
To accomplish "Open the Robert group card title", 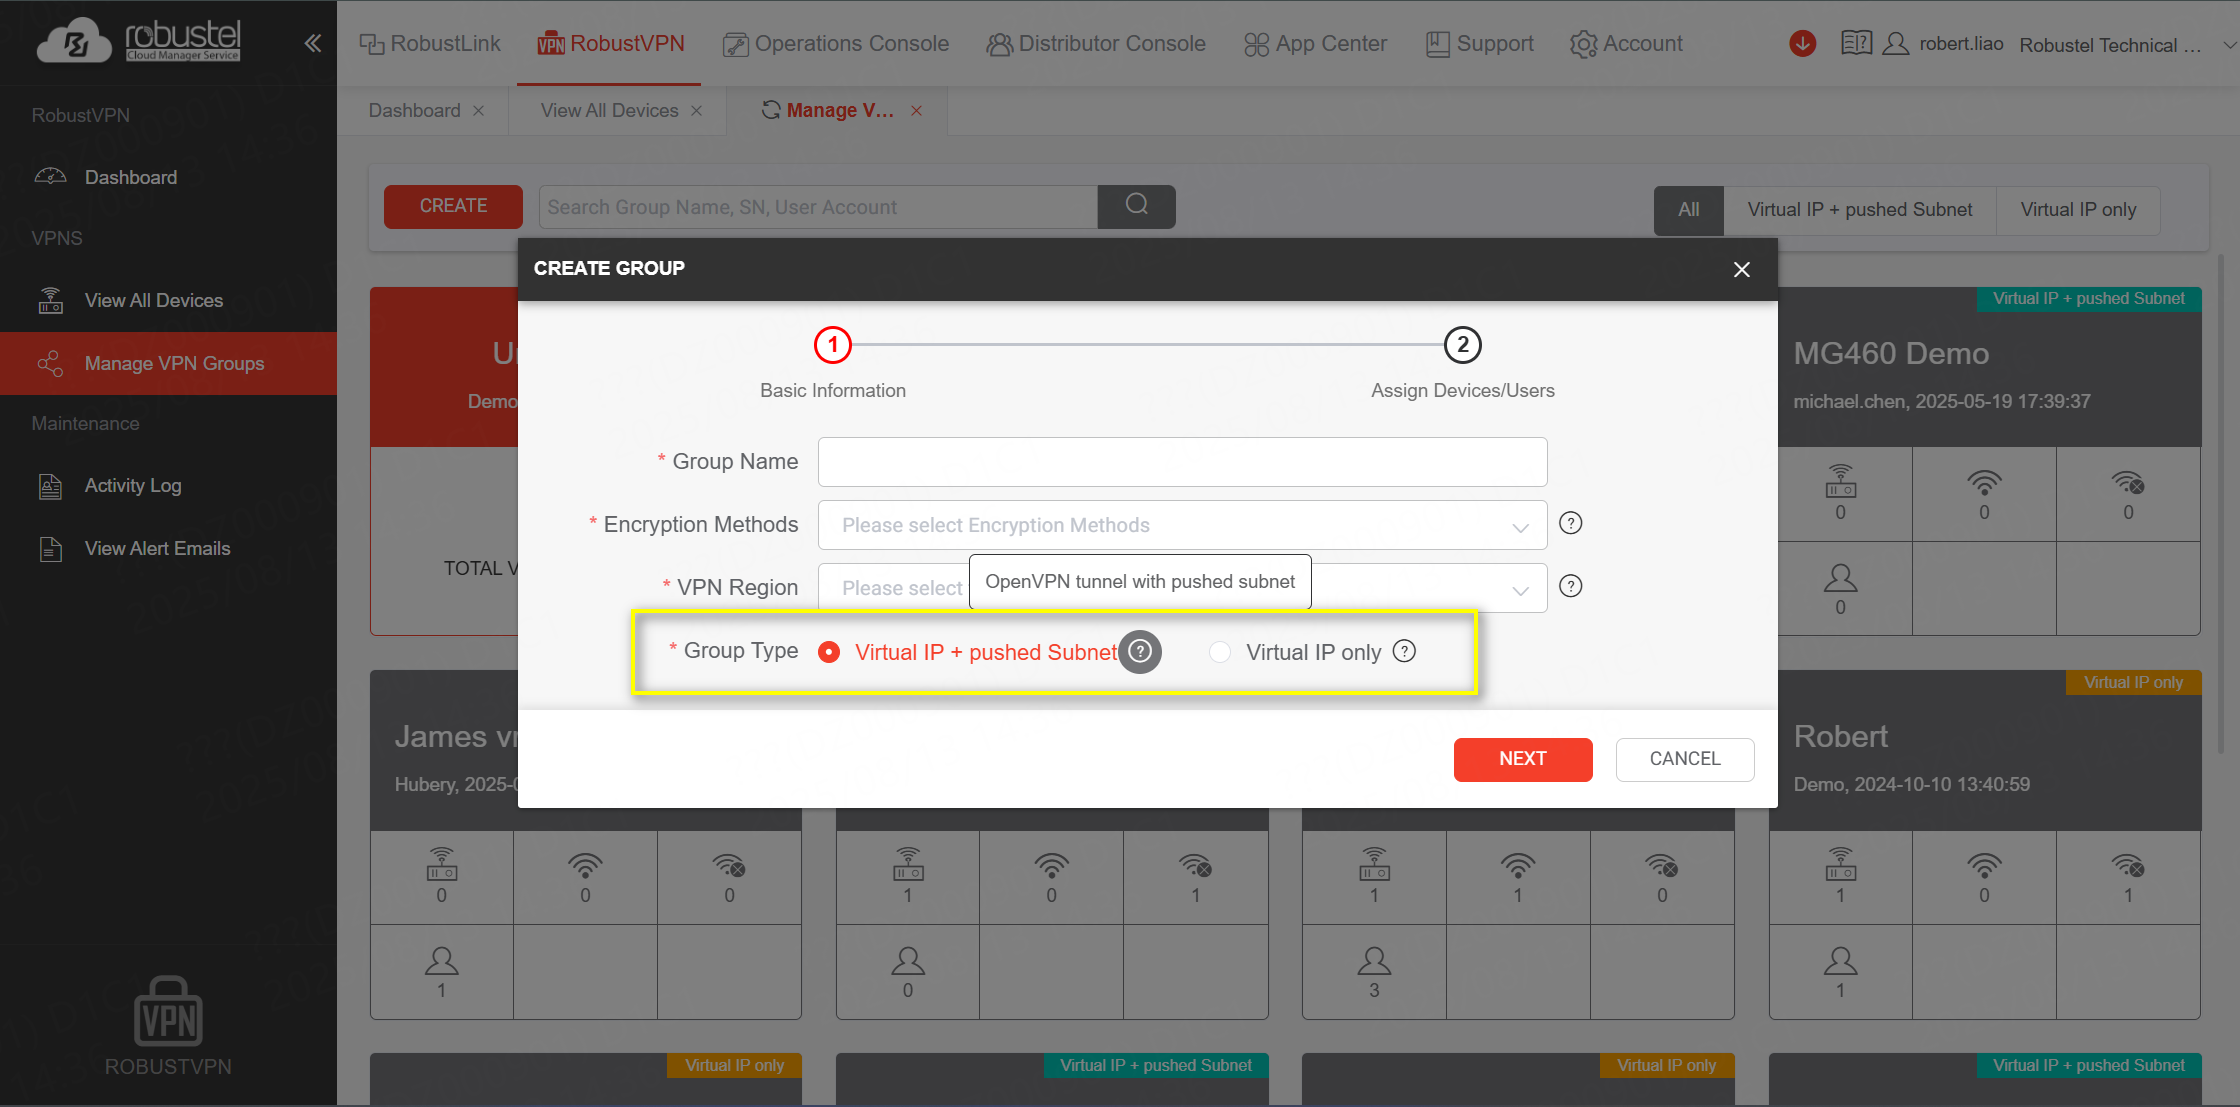I will pos(1840,736).
